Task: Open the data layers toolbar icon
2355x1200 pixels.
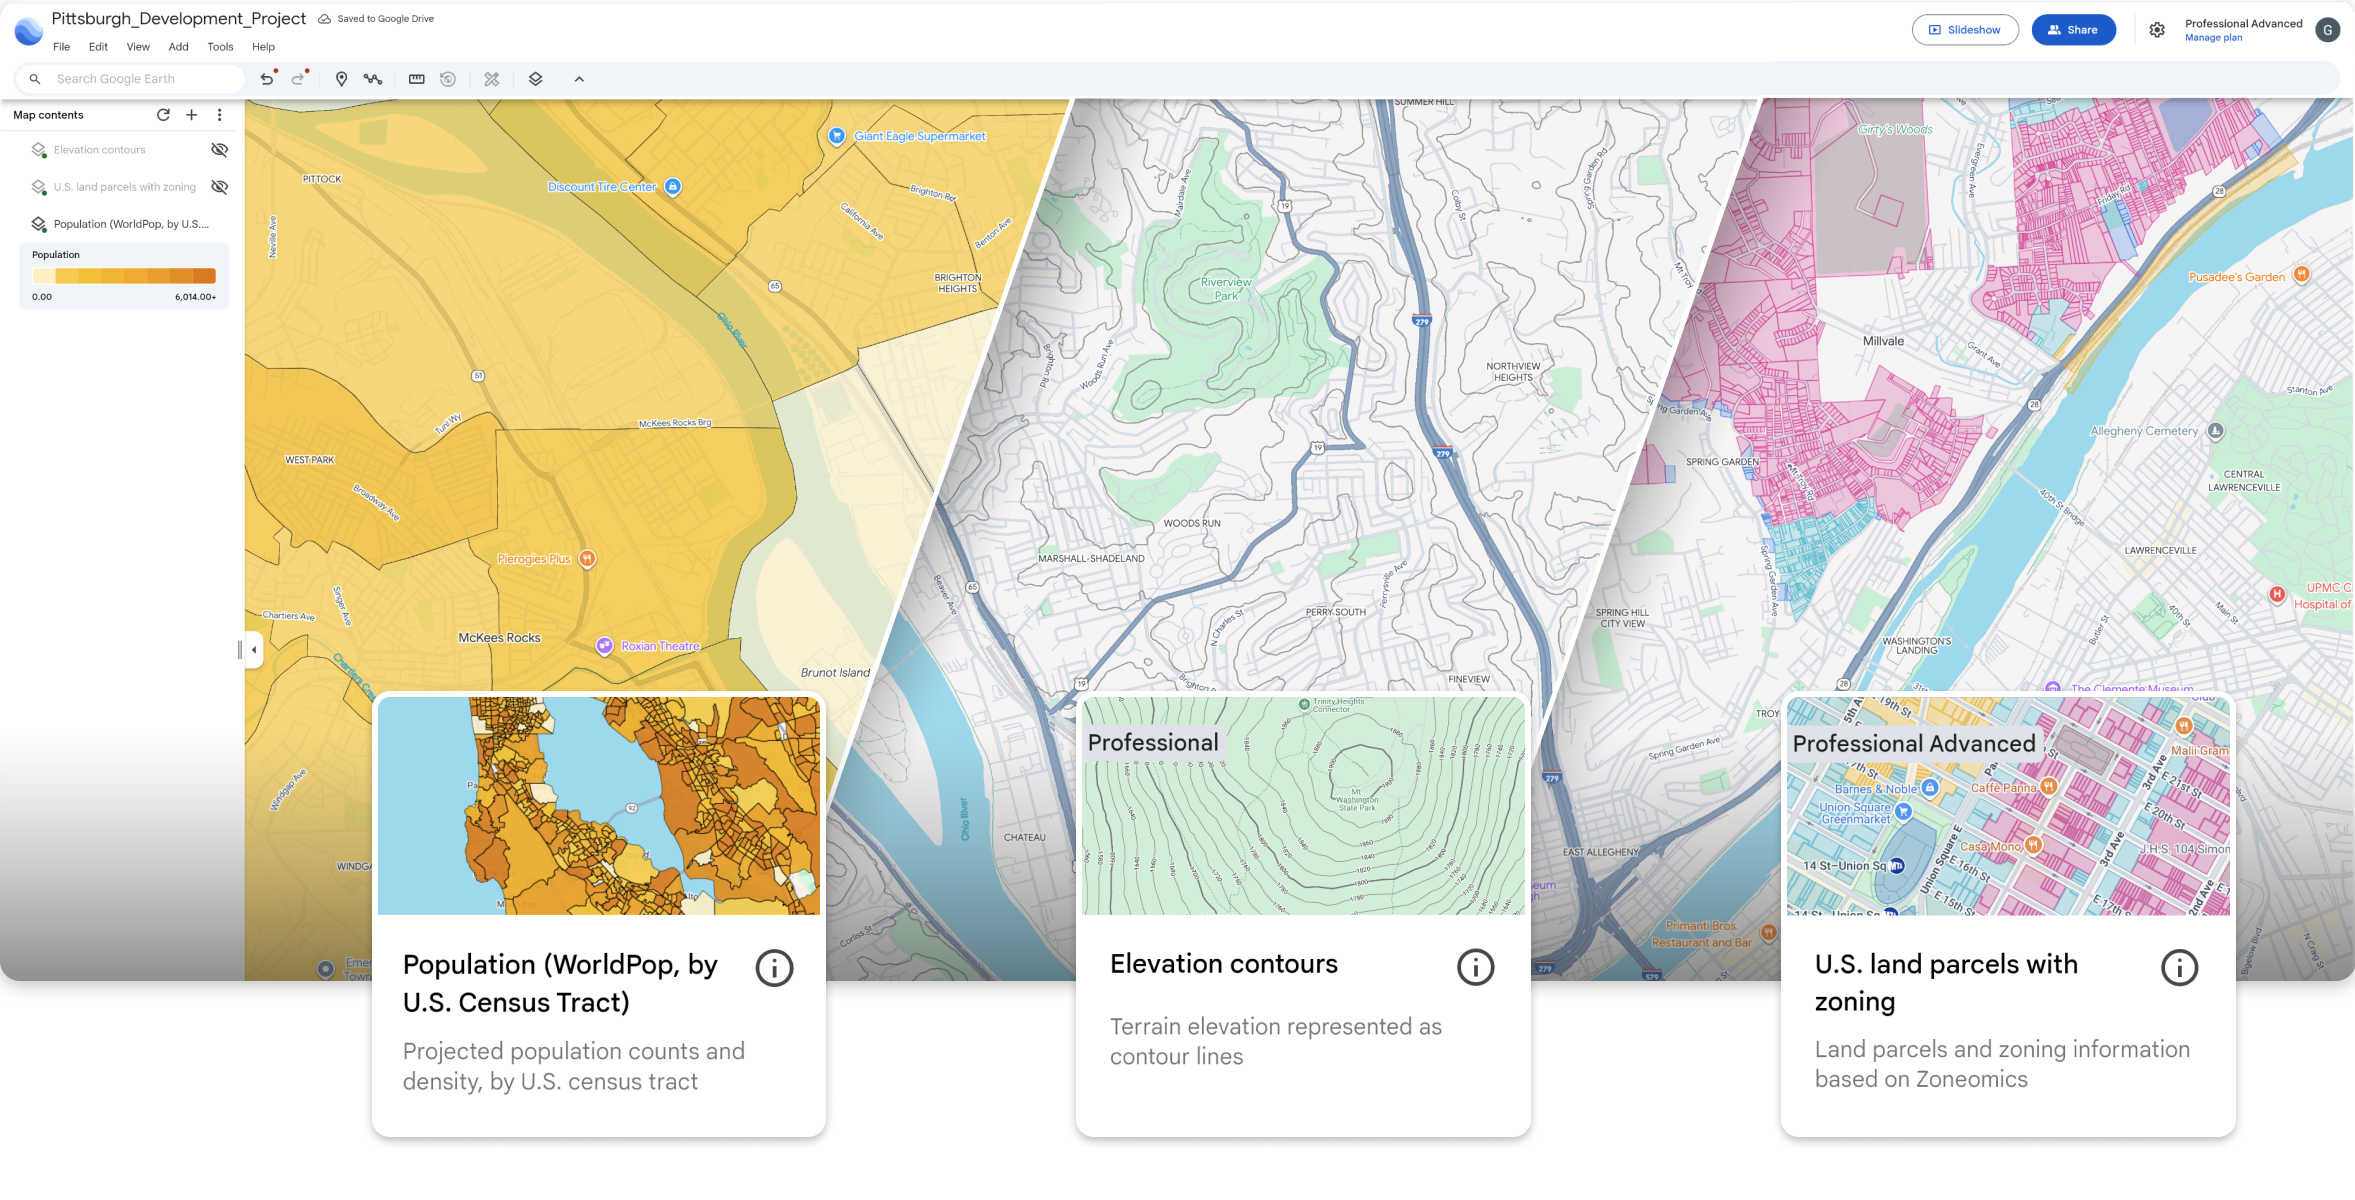Action: [x=536, y=79]
